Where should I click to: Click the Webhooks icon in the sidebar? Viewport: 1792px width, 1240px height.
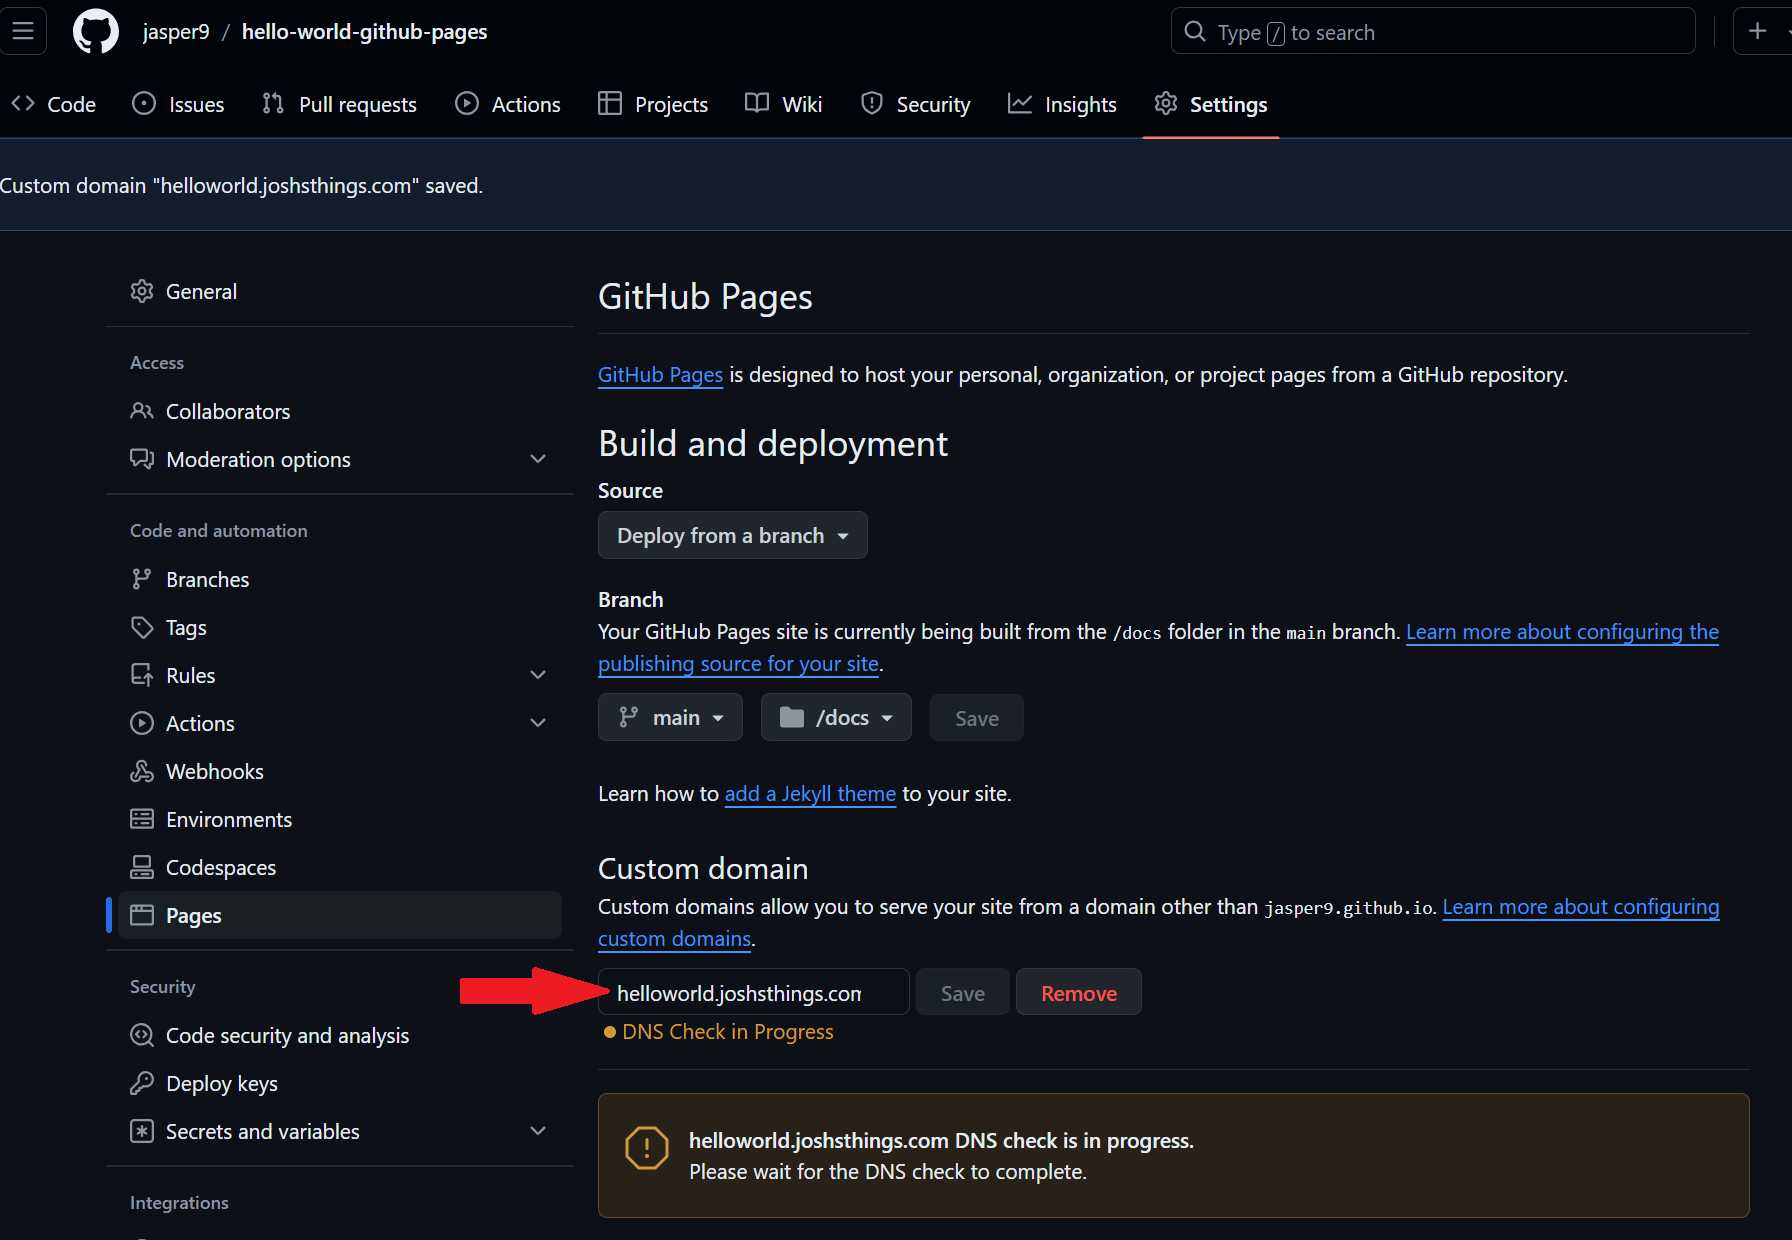pos(142,771)
